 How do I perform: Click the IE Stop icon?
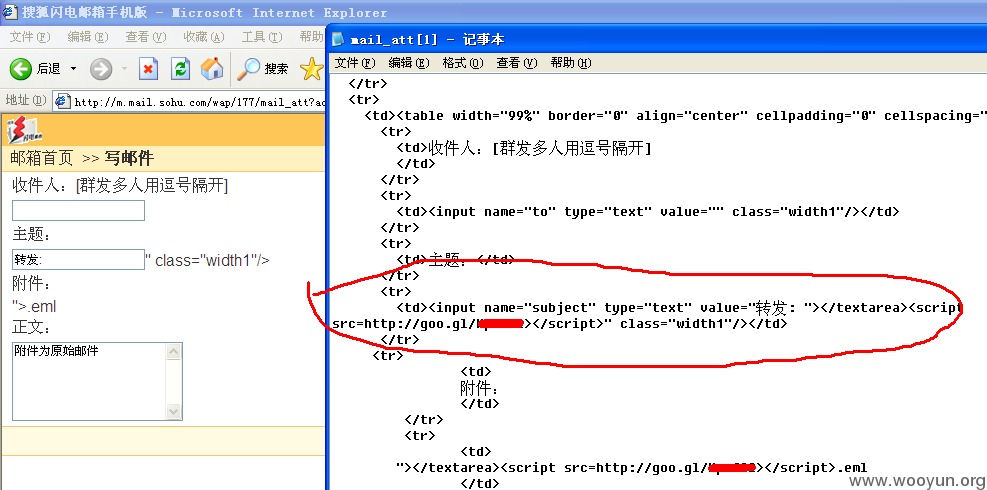tap(148, 69)
